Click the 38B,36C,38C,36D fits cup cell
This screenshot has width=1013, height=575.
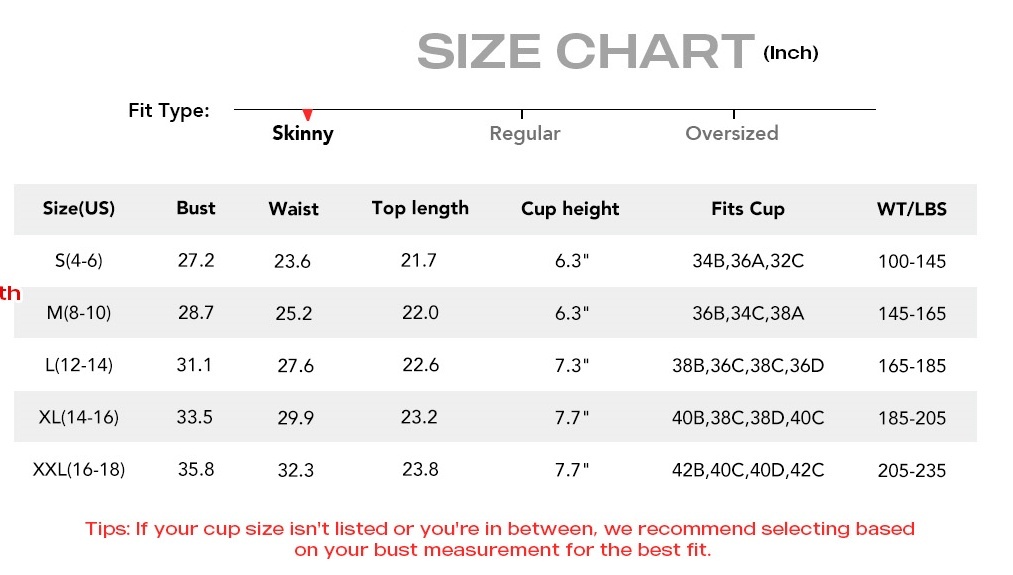[x=748, y=366]
